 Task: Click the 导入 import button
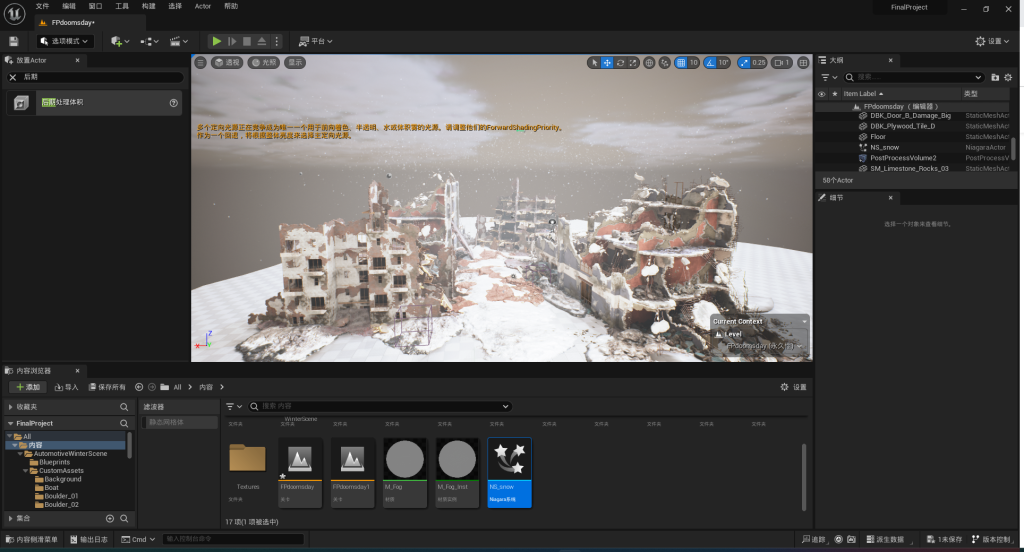[66, 387]
